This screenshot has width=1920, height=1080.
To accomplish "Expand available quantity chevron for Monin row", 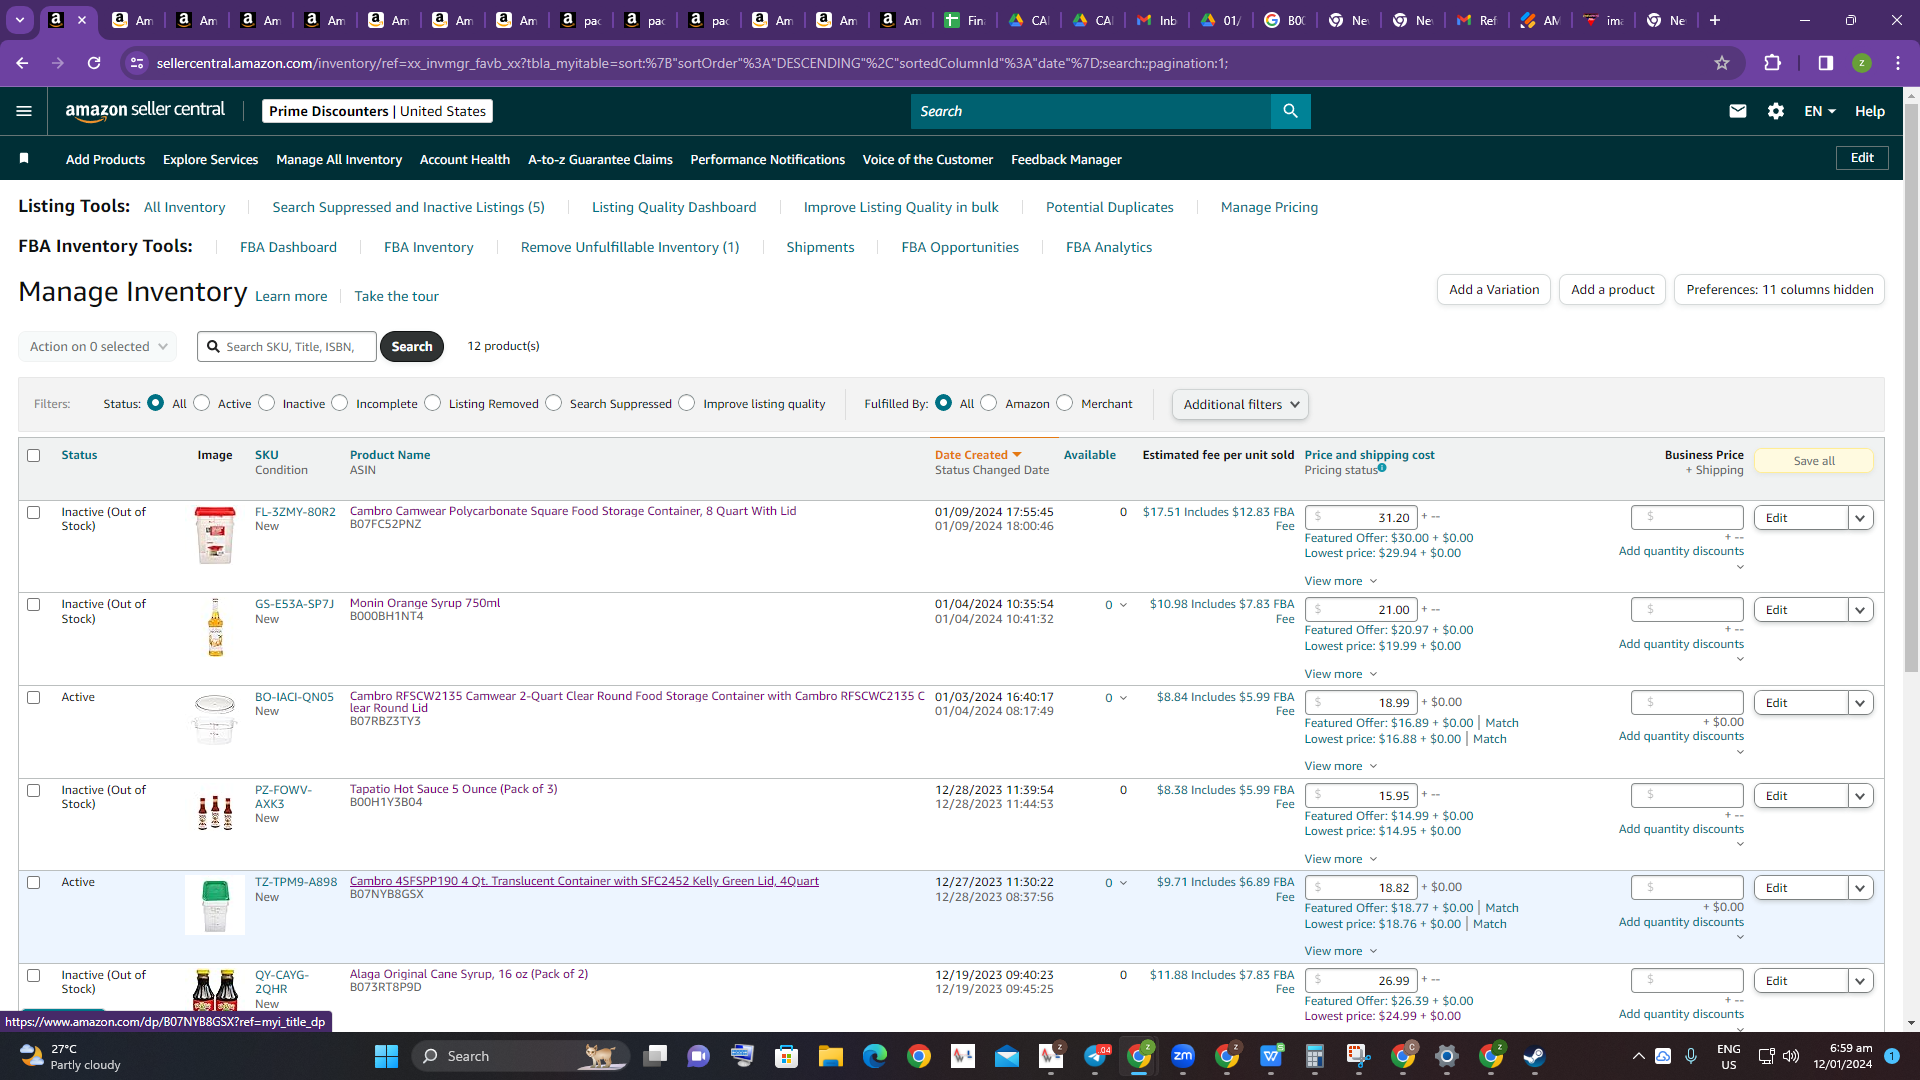I will coord(1123,605).
